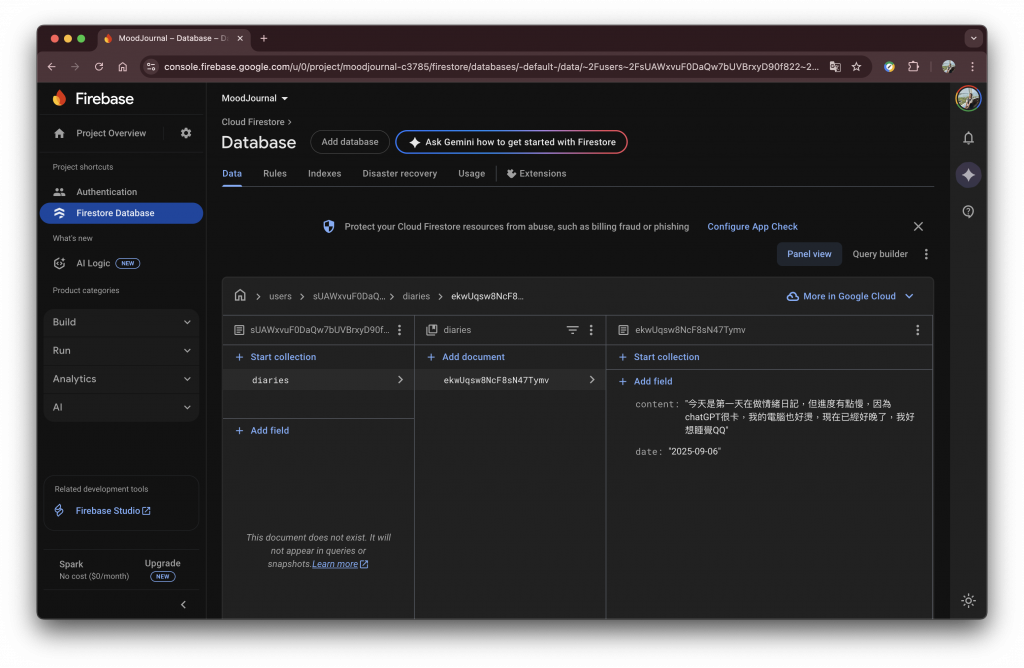
Task: Open help question mark icon
Action: [968, 212]
